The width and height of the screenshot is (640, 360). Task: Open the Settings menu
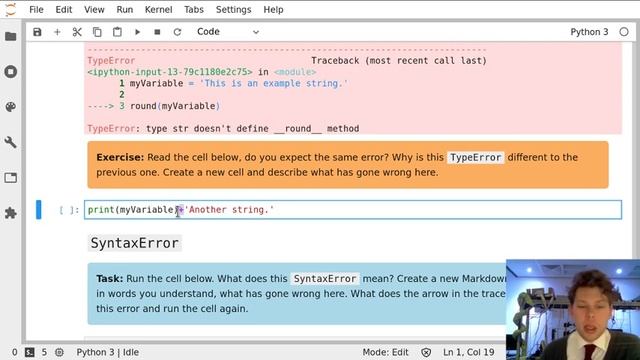(233, 9)
